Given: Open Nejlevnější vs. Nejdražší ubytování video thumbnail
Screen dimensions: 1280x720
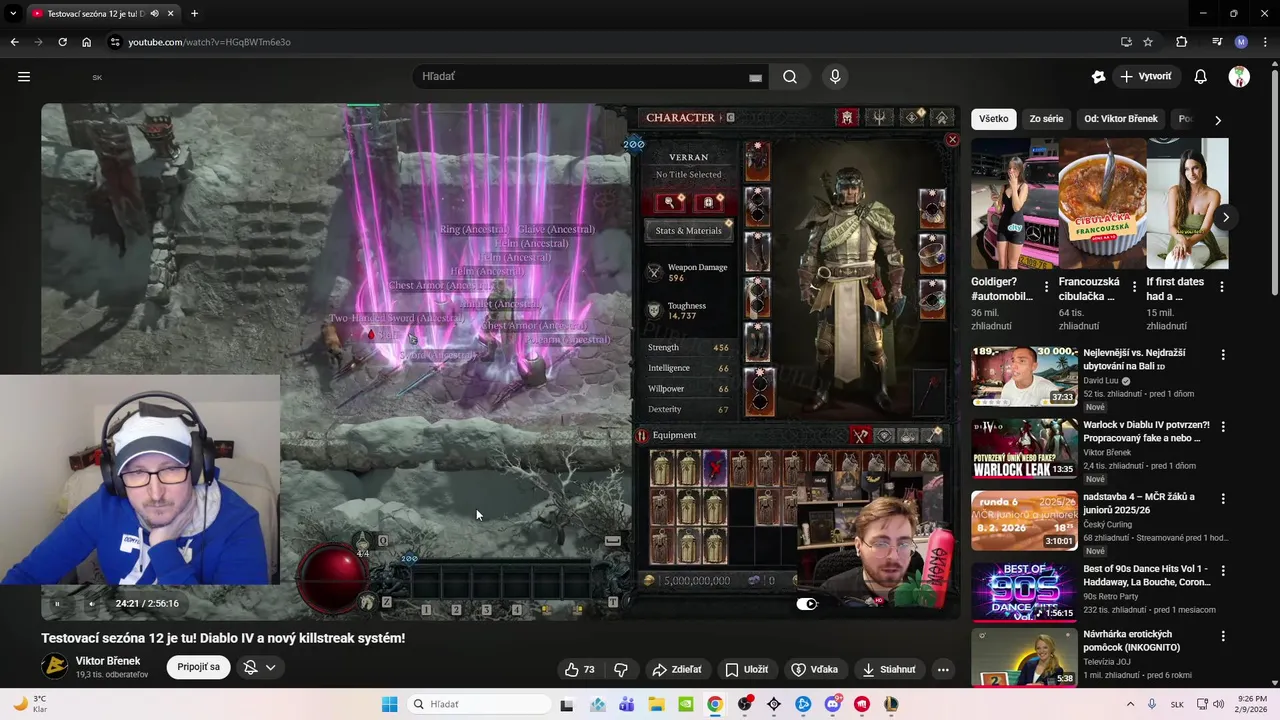Looking at the screenshot, I should 1024,376.
